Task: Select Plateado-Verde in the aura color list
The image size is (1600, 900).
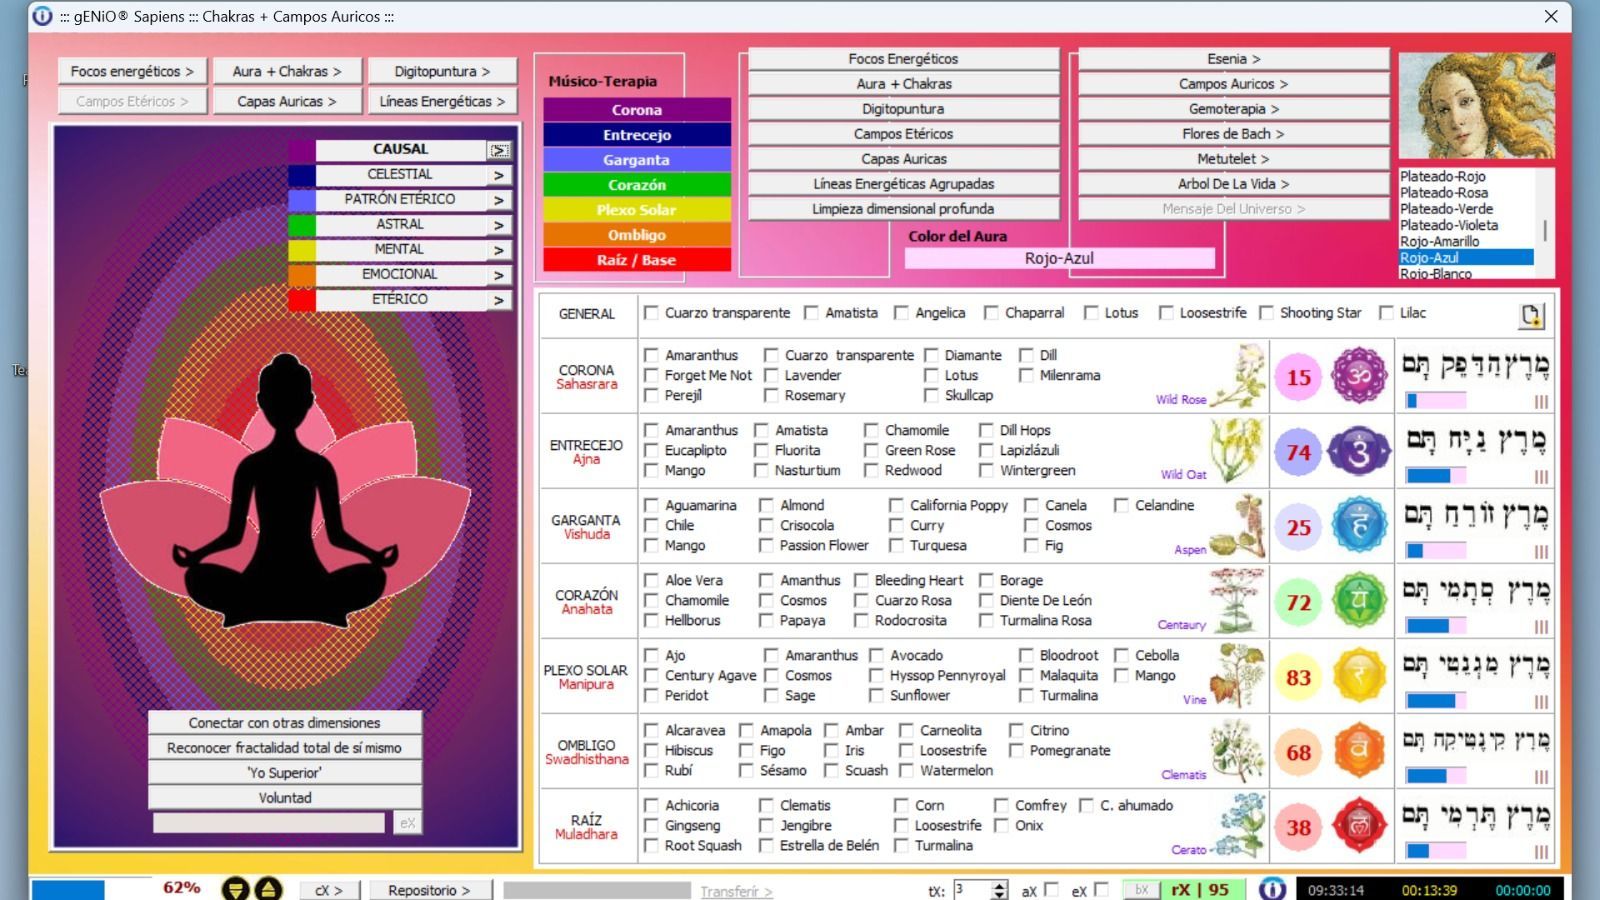Action: pyautogui.click(x=1447, y=209)
